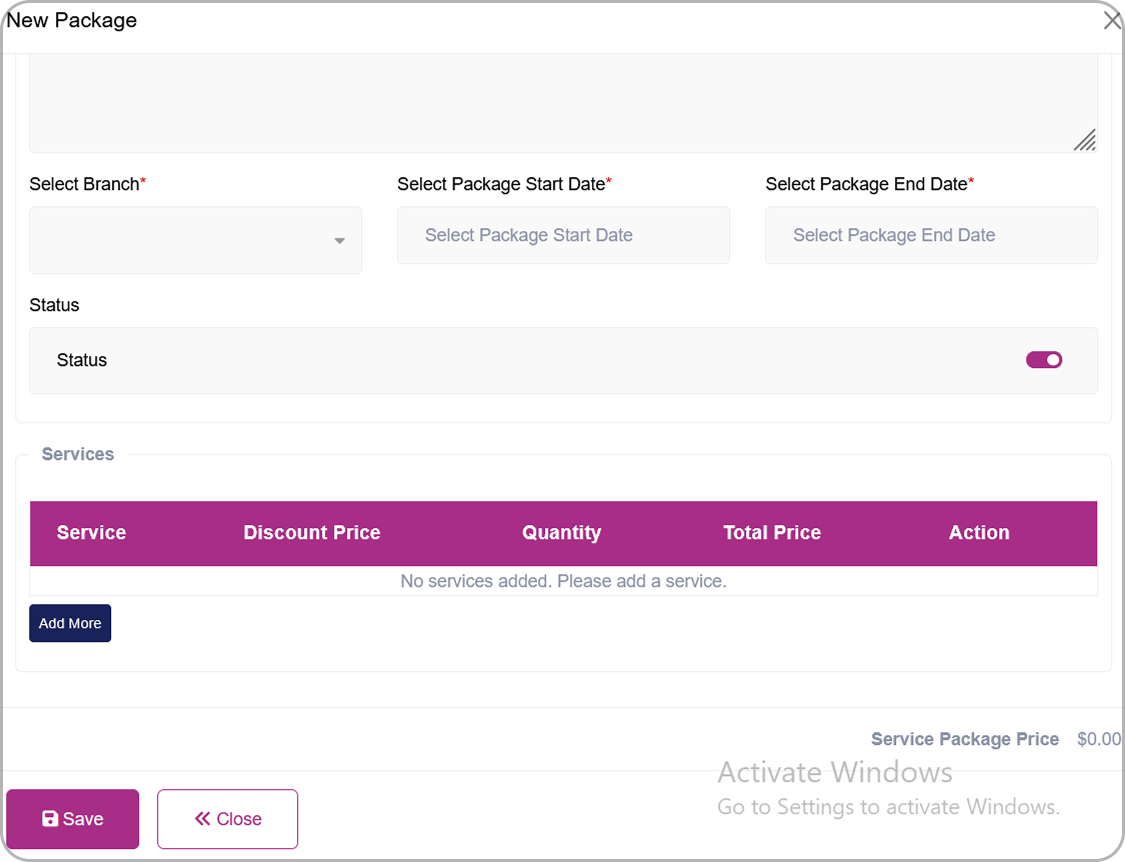Click the Service column header

click(91, 533)
